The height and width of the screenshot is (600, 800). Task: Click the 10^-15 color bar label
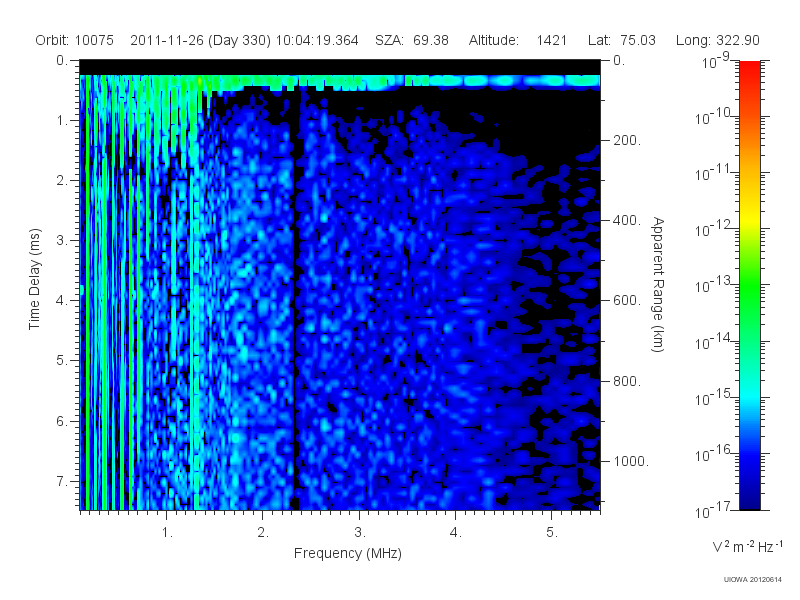point(713,397)
